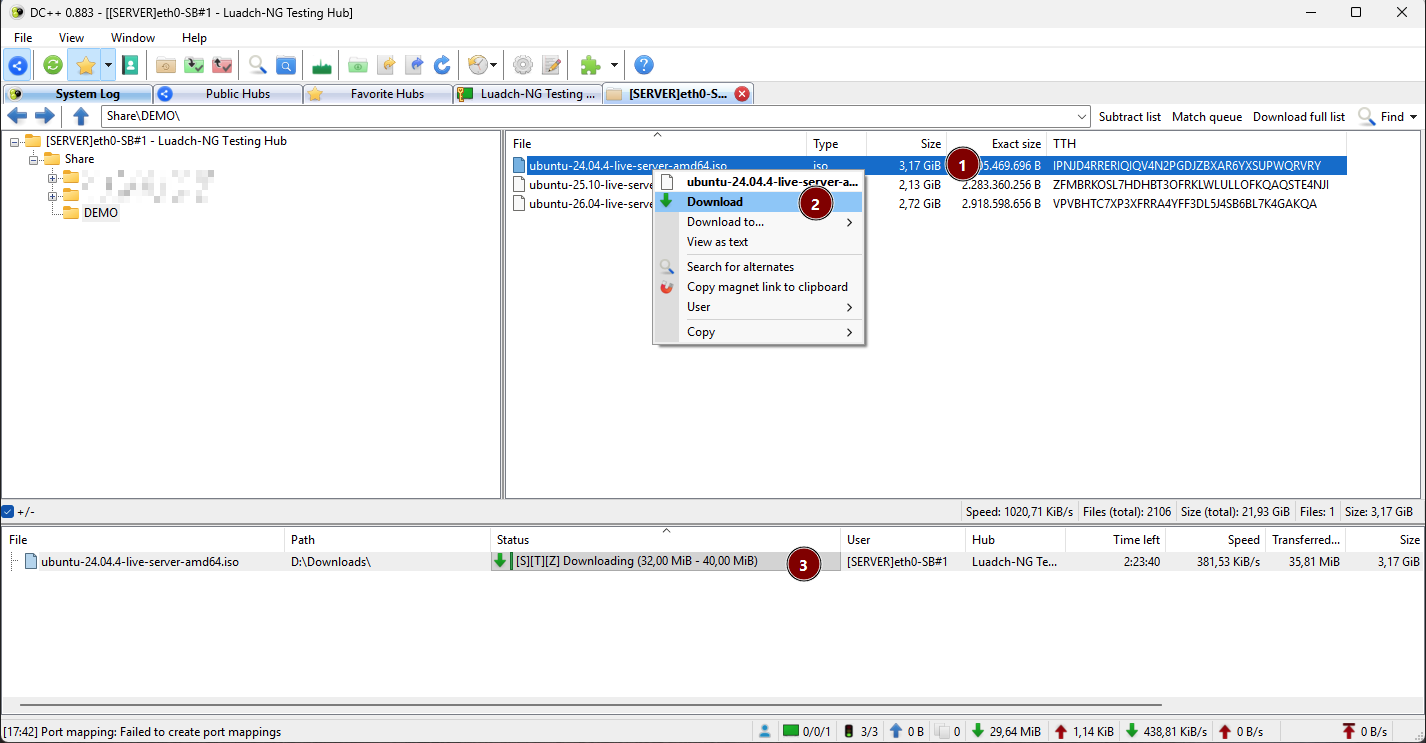Viewport: 1426px width, 743px height.
Task: Click Match queue button
Action: tap(1207, 117)
